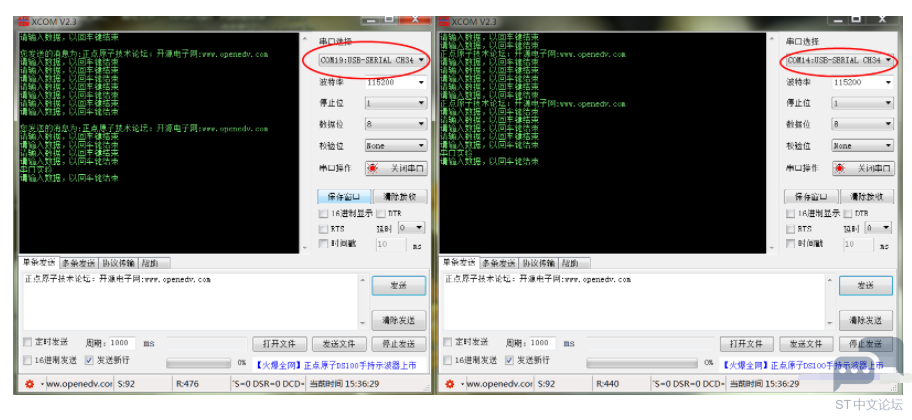This screenshot has width=912, height=420.
Task: Click 打开文件 in COM14 window
Action: [747, 344]
